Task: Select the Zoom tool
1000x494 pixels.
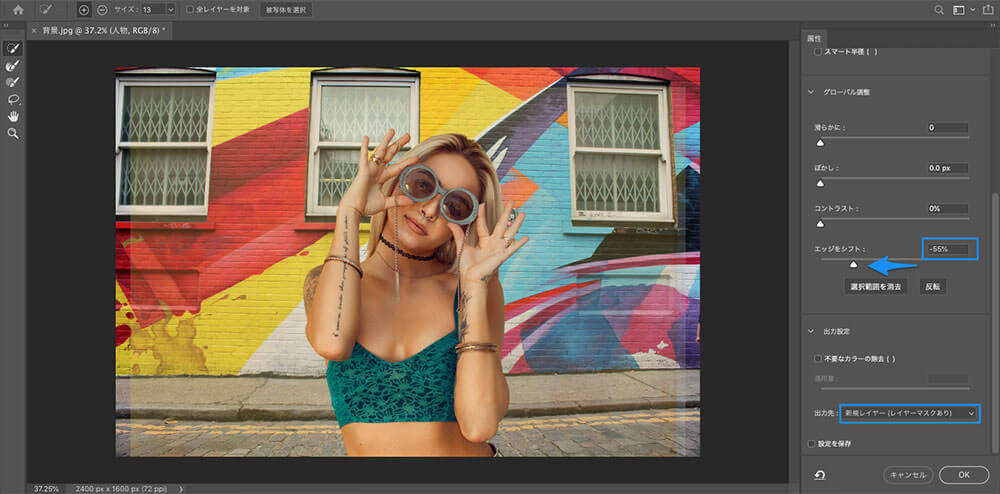Action: click(13, 133)
